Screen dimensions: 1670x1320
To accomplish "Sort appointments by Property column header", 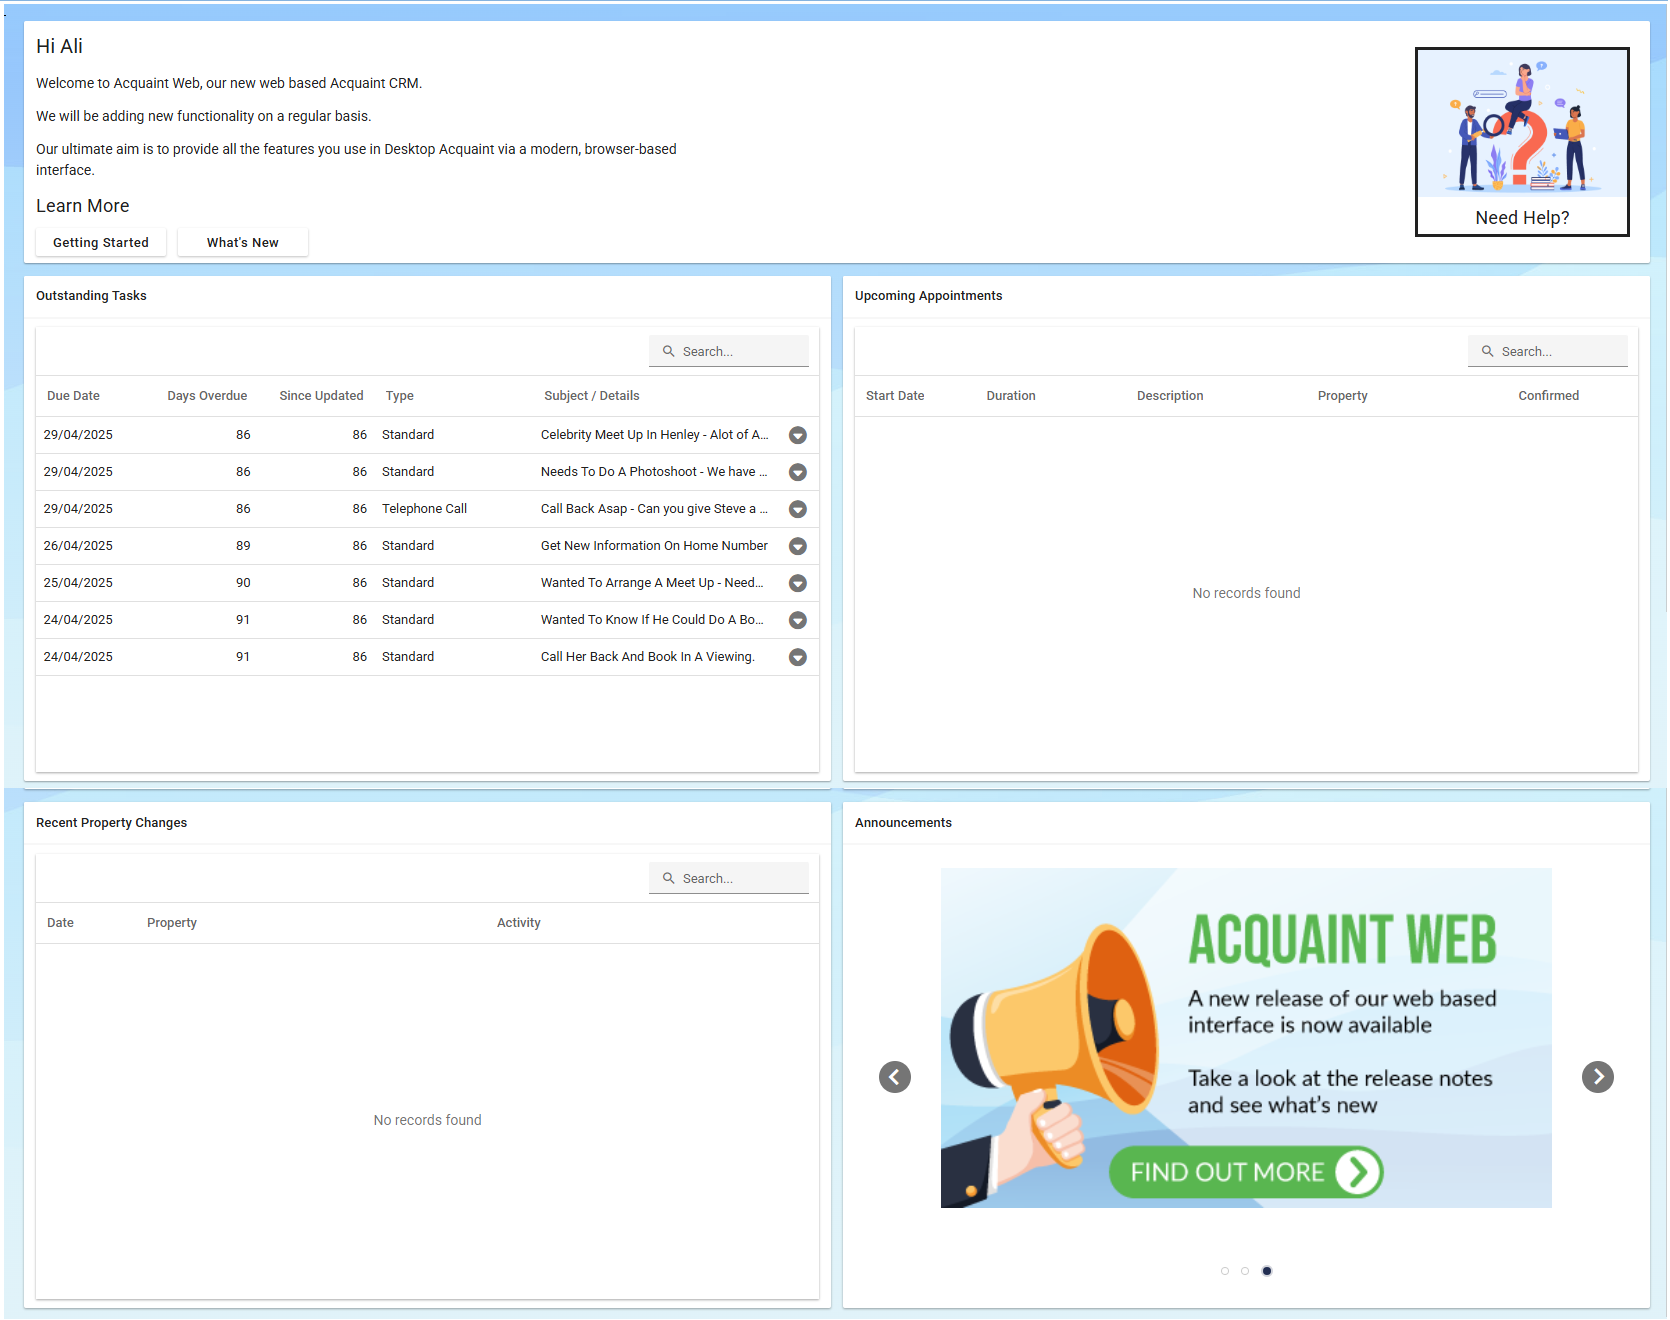I will [1342, 396].
